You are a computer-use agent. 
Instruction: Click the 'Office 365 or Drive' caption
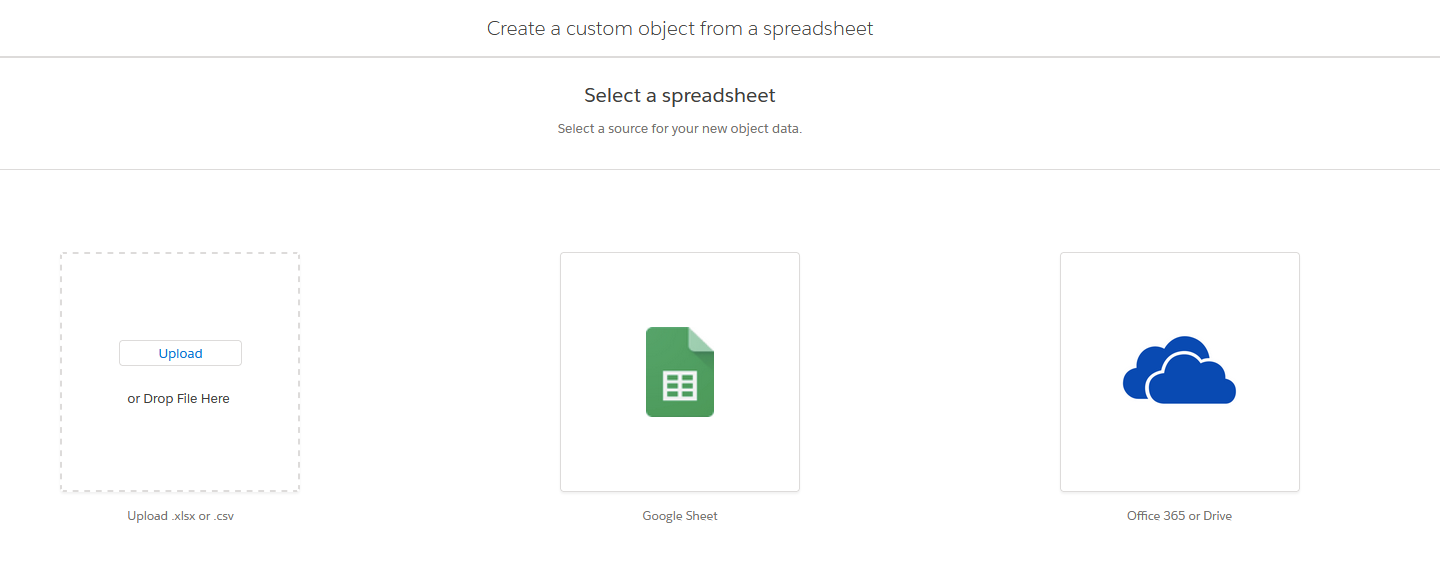(x=1179, y=515)
